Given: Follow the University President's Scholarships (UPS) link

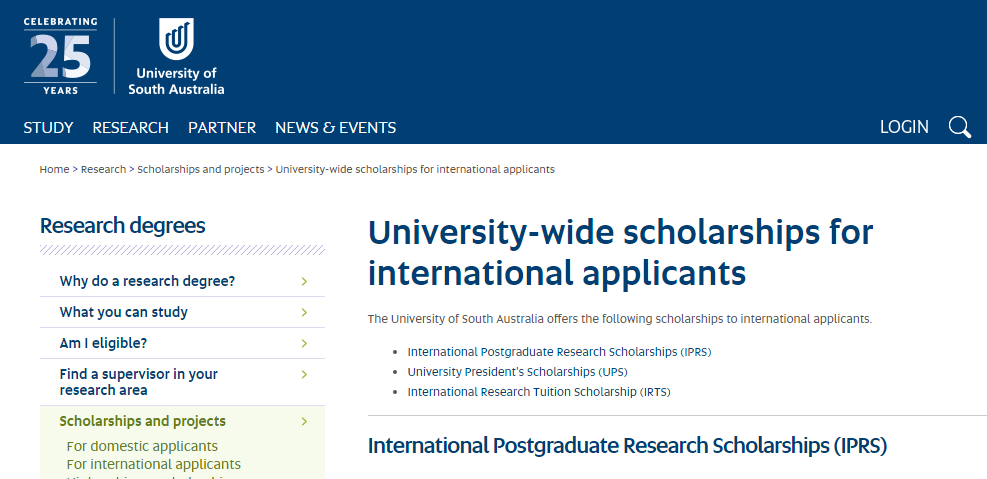Looking at the screenshot, I should (517, 372).
